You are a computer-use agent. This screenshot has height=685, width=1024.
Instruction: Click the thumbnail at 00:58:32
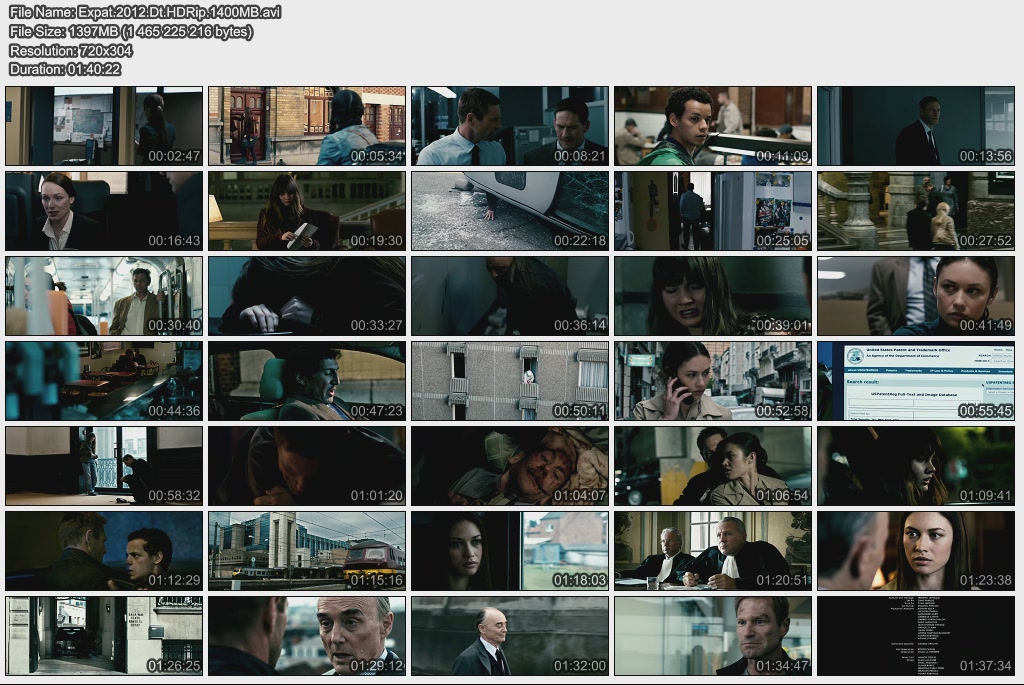click(104, 466)
